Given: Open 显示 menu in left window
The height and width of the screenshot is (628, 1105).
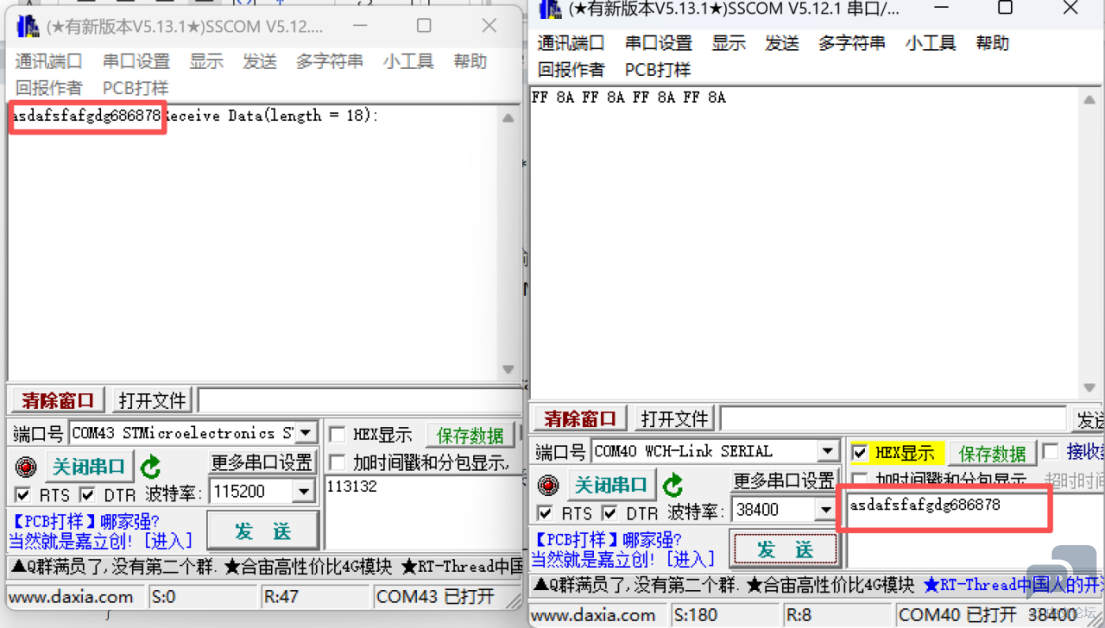Looking at the screenshot, I should (206, 61).
